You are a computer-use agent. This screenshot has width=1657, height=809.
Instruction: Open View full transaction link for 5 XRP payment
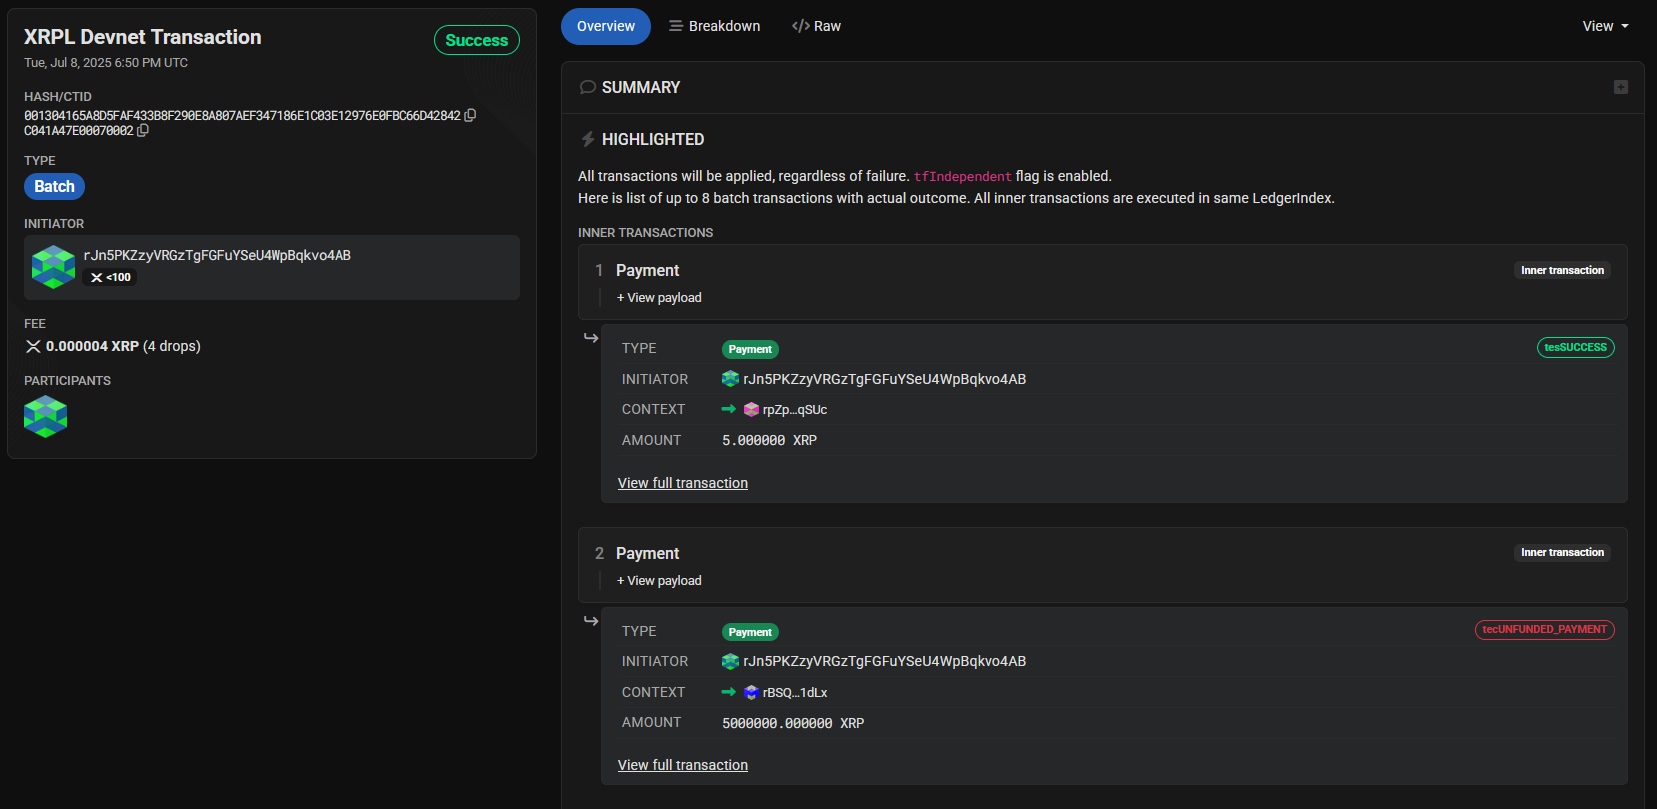683,483
